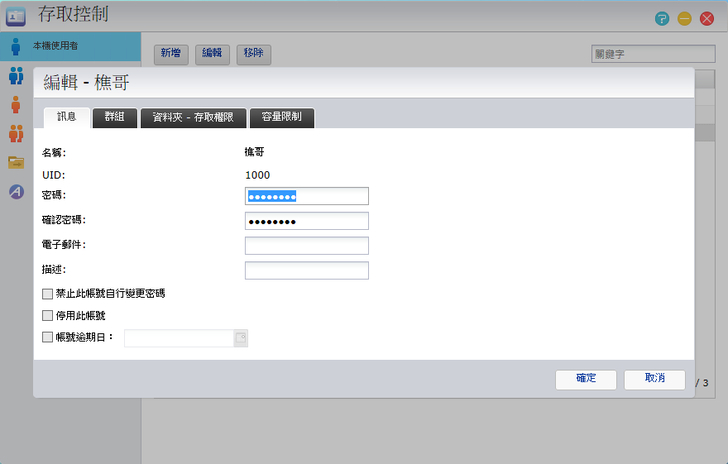
Task: Minimize the Access Control window
Action: coord(684,19)
